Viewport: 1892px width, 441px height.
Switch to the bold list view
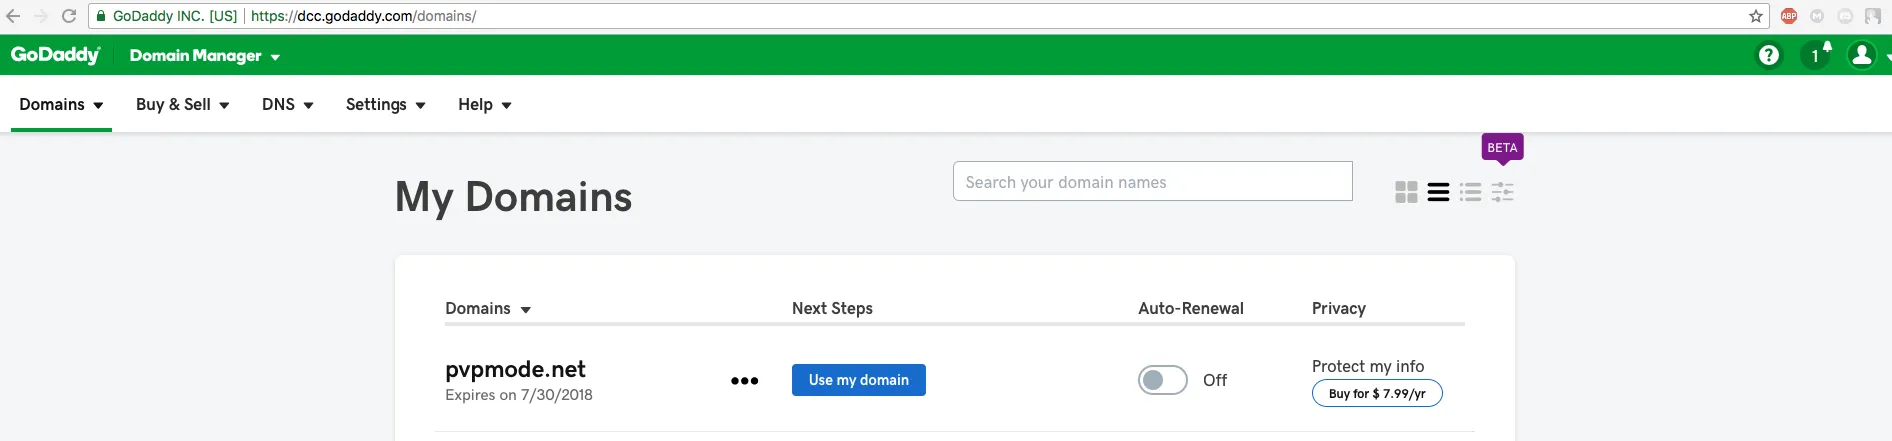1438,192
